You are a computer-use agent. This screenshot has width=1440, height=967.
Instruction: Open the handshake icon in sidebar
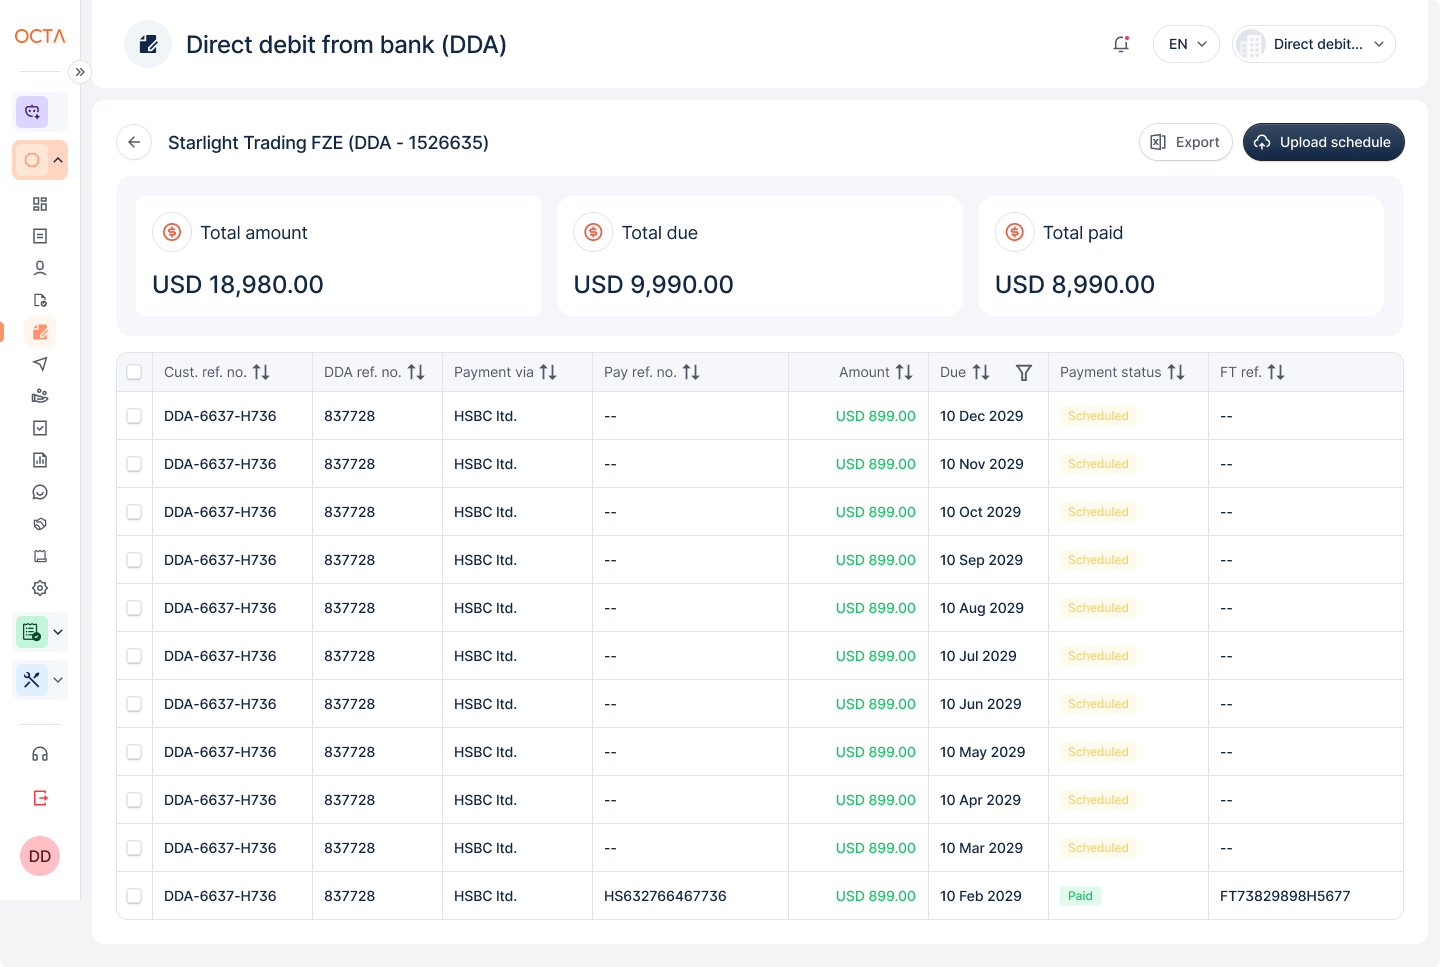[40, 524]
